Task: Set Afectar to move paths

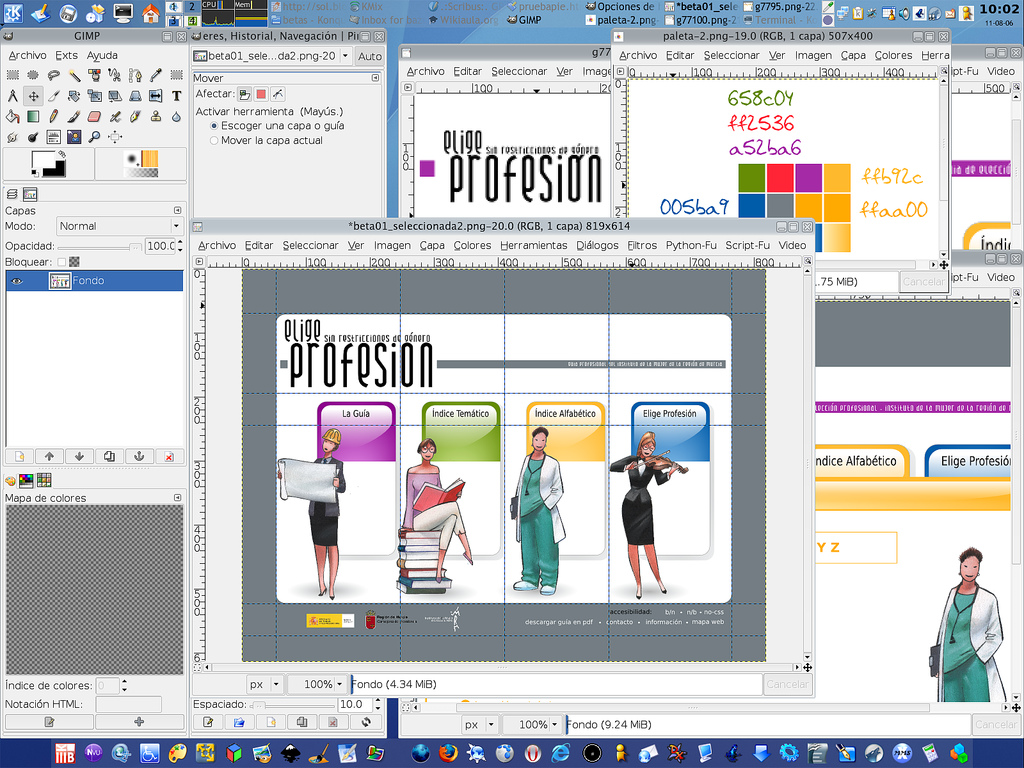Action: coord(278,94)
